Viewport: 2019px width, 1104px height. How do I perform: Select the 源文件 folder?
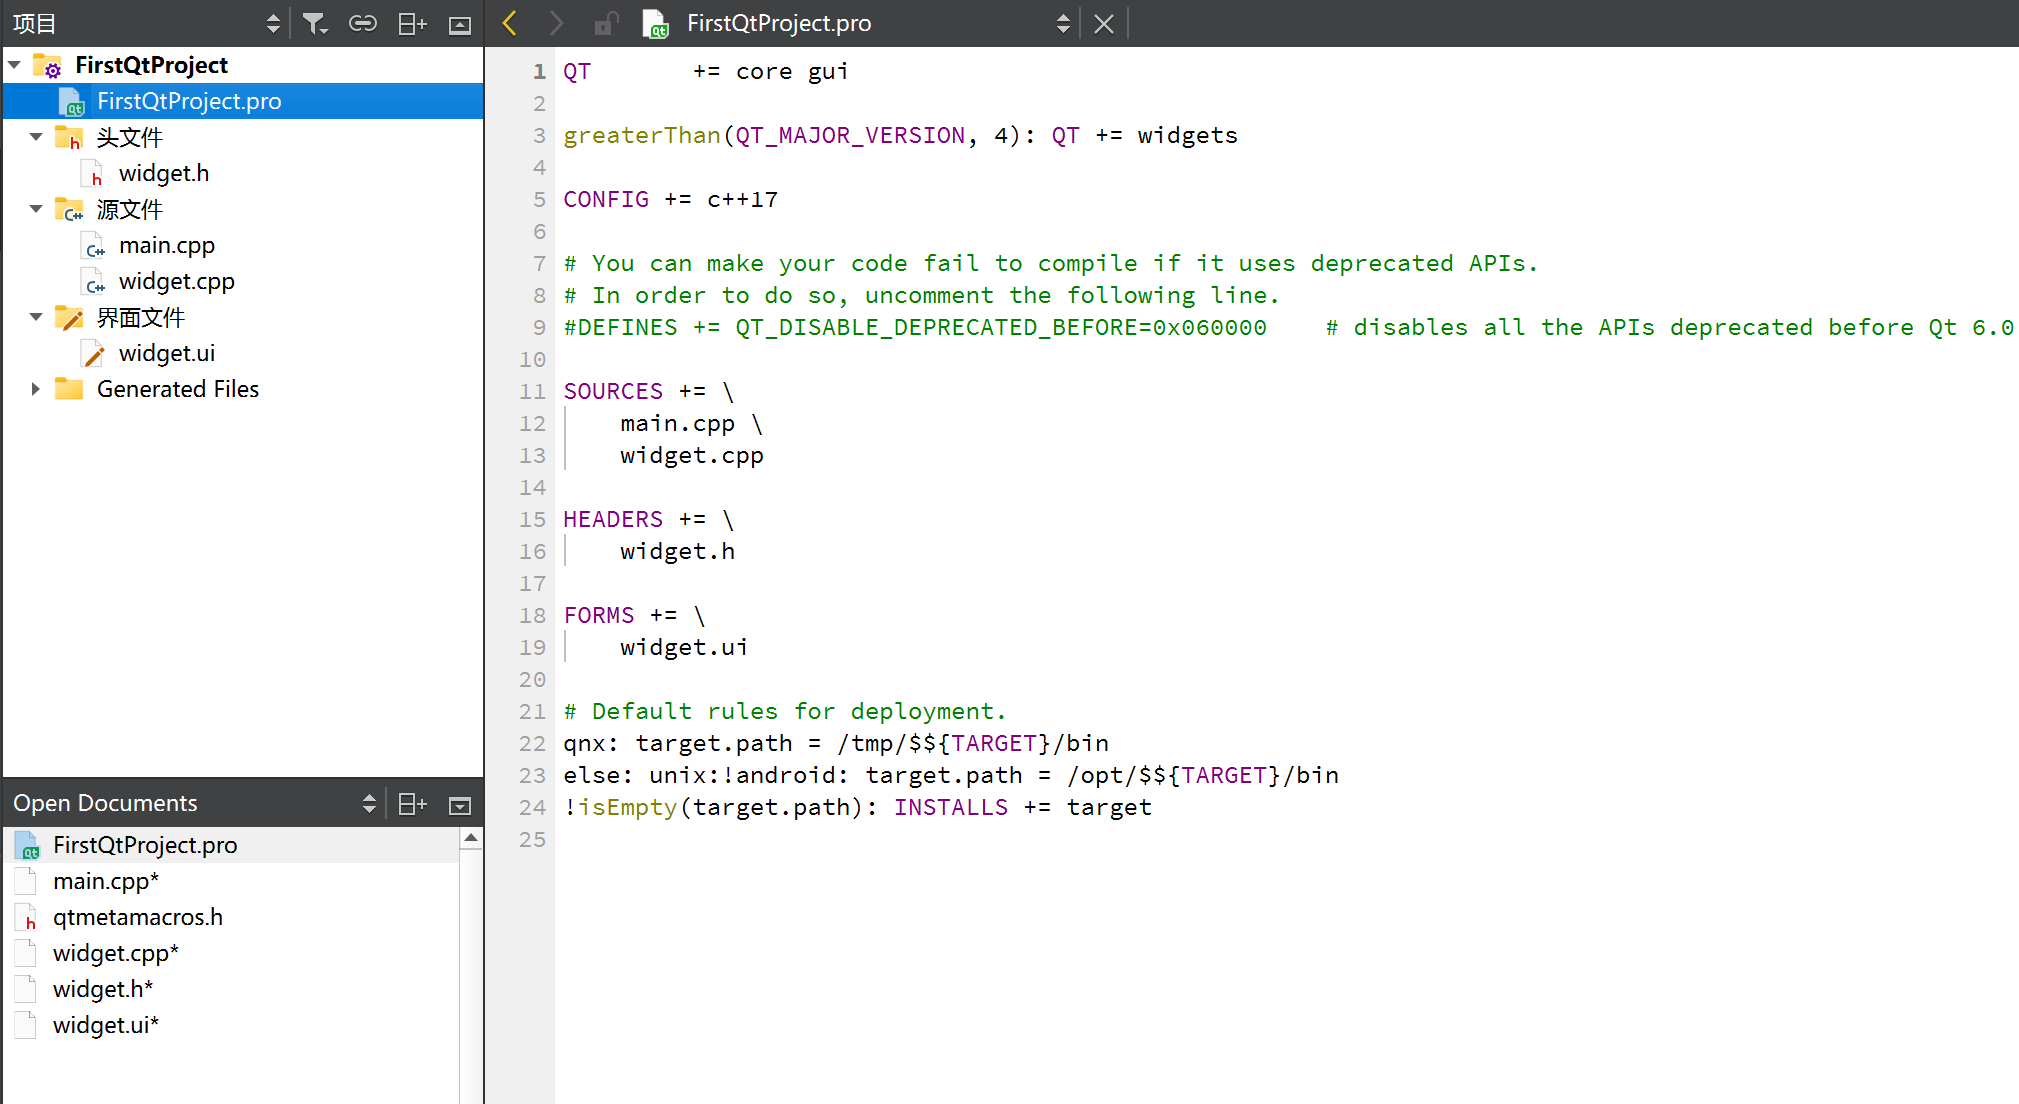click(129, 209)
